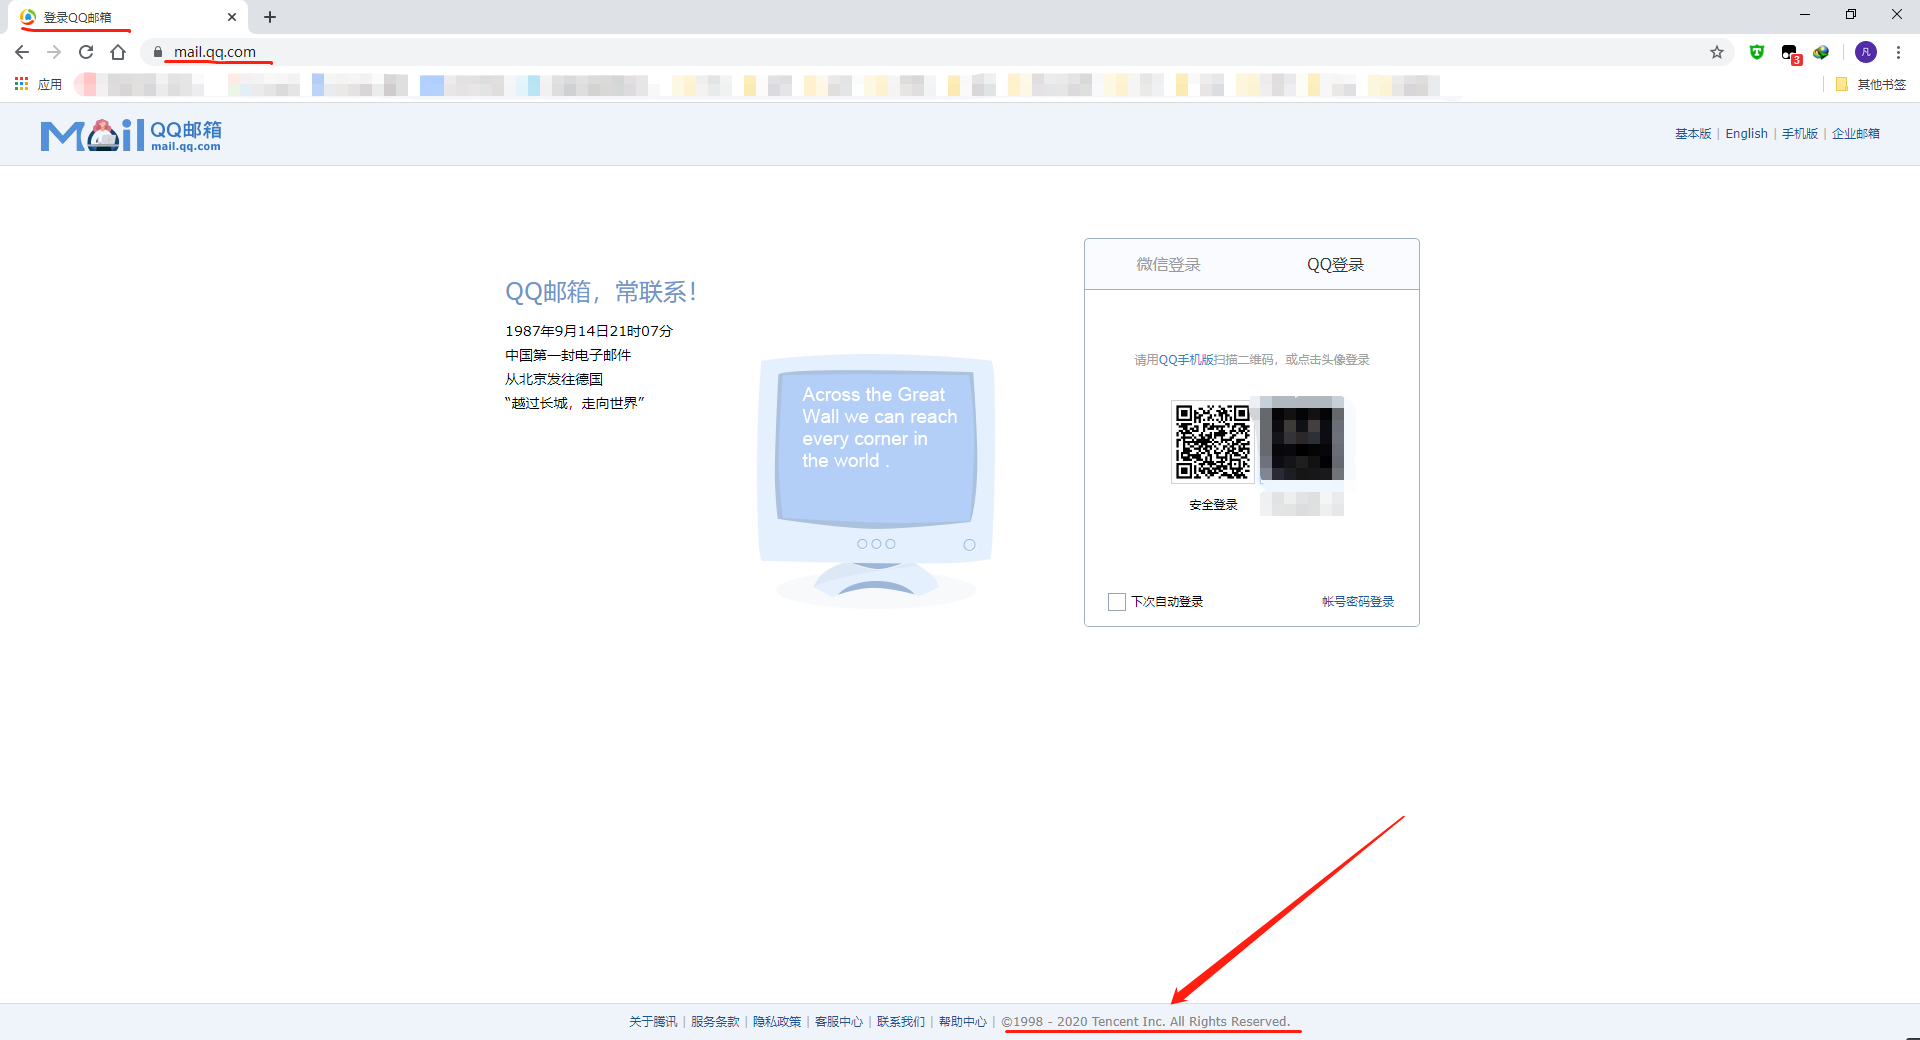The image size is (1920, 1040).
Task: Open the browser home page
Action: 118,52
